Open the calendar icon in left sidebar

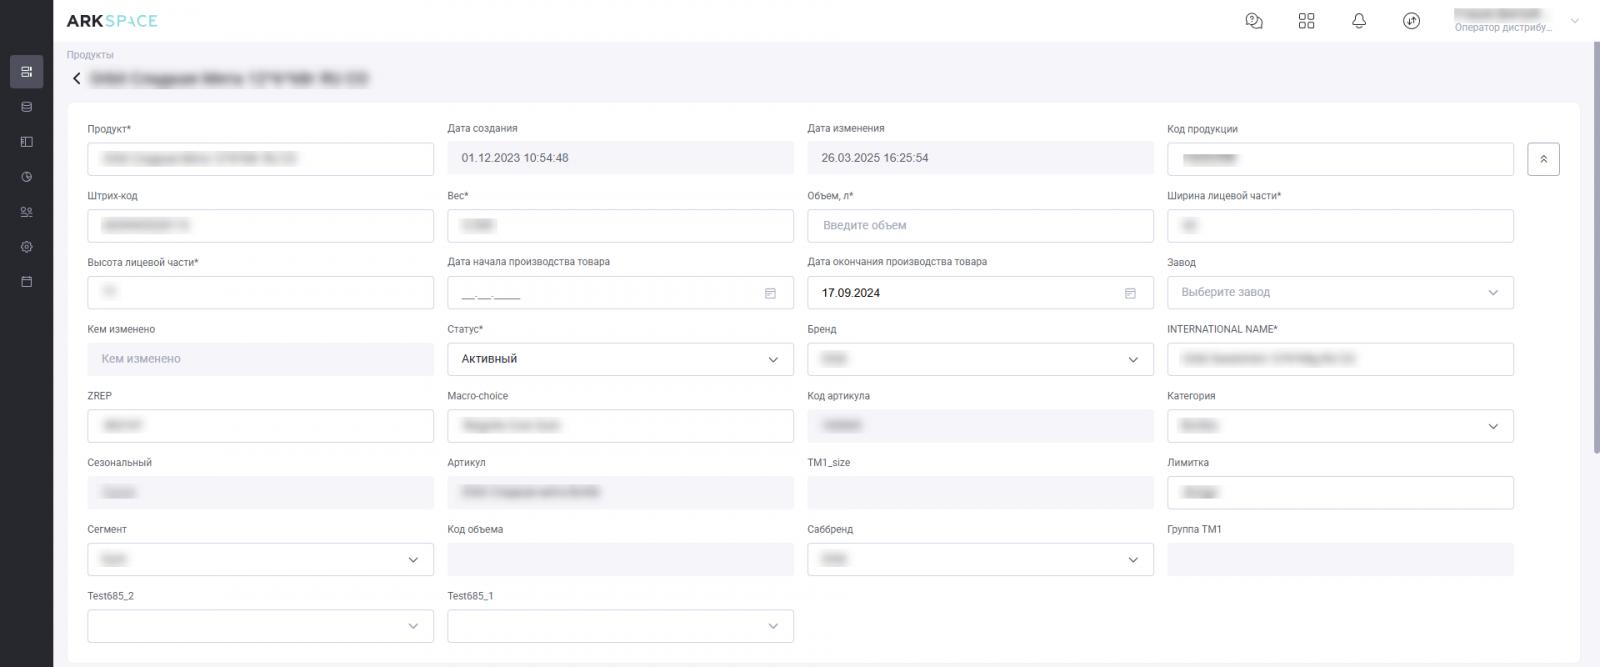click(27, 282)
